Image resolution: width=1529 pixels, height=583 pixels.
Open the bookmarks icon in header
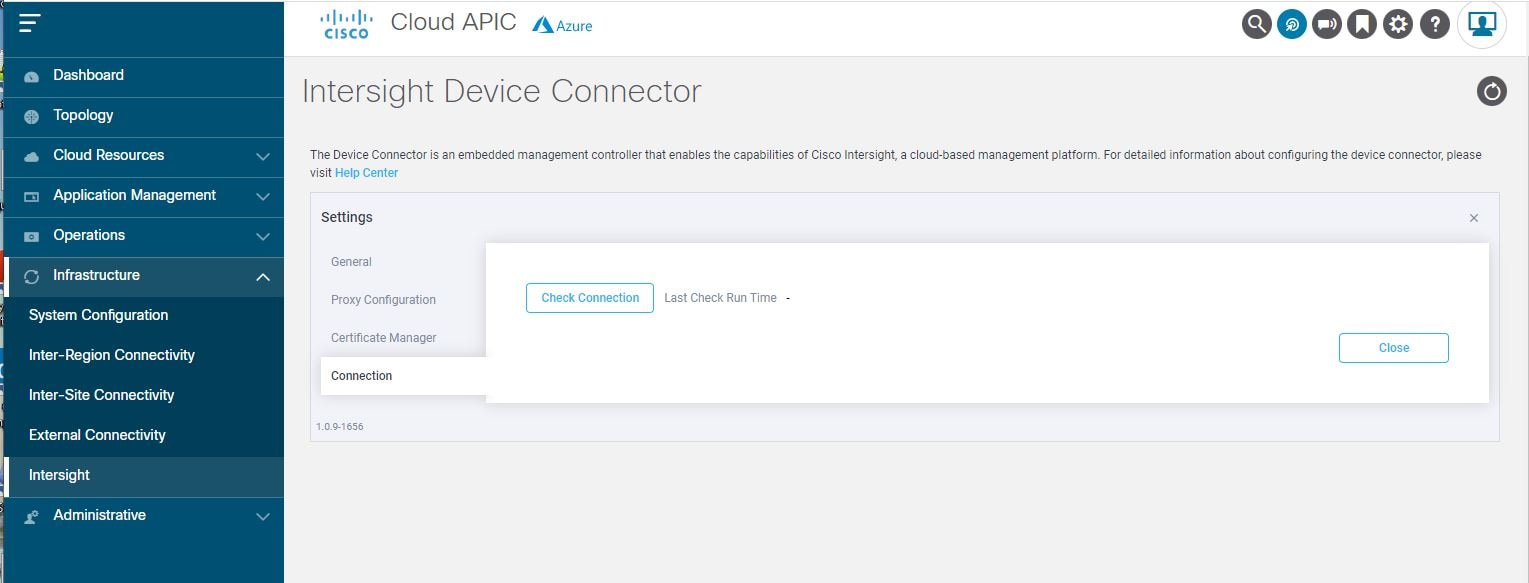pos(1362,24)
